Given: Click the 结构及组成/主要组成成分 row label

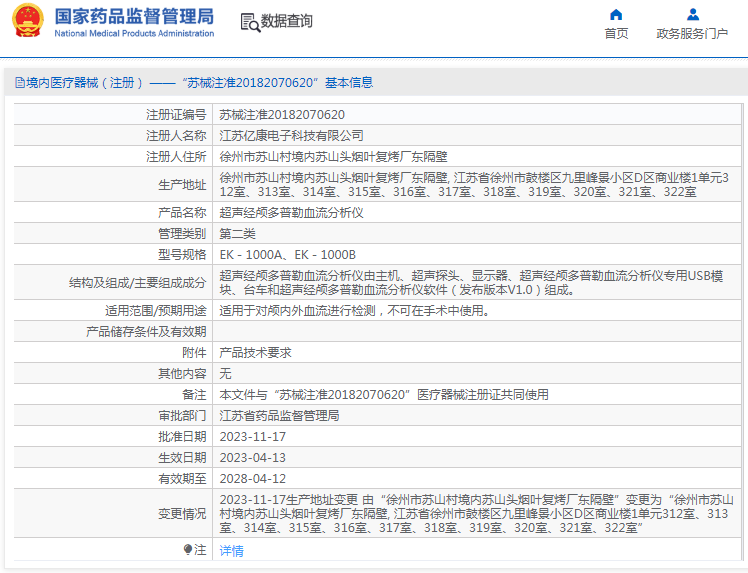Looking at the screenshot, I should pos(138,282).
